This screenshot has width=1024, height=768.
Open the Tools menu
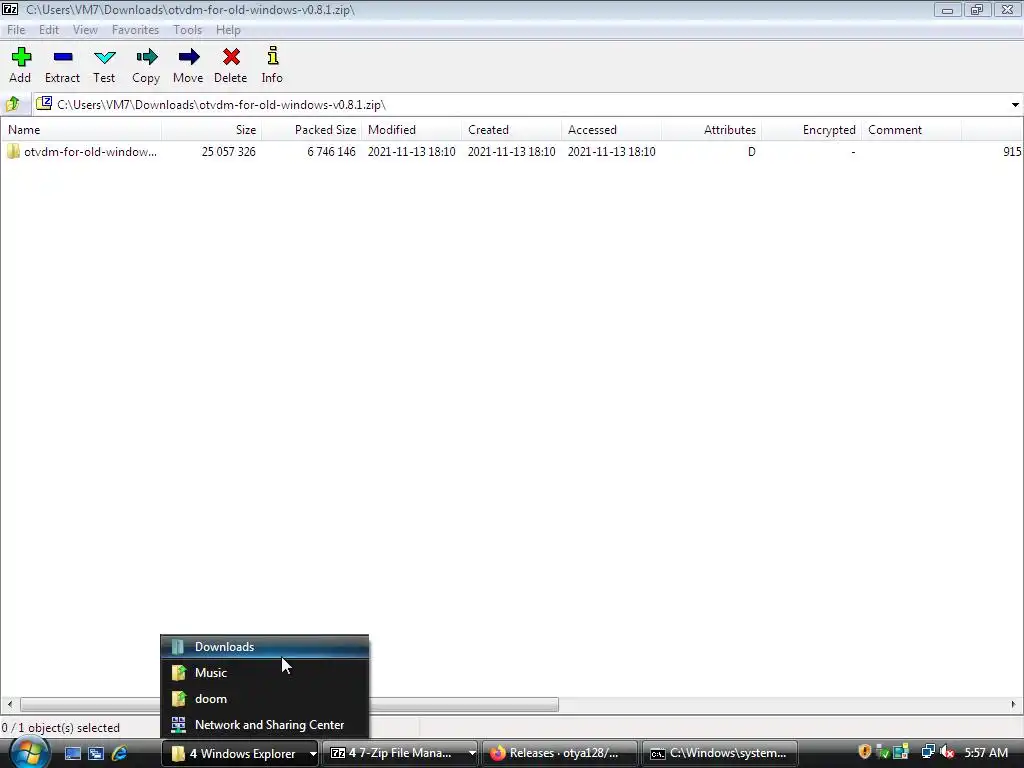pos(187,30)
